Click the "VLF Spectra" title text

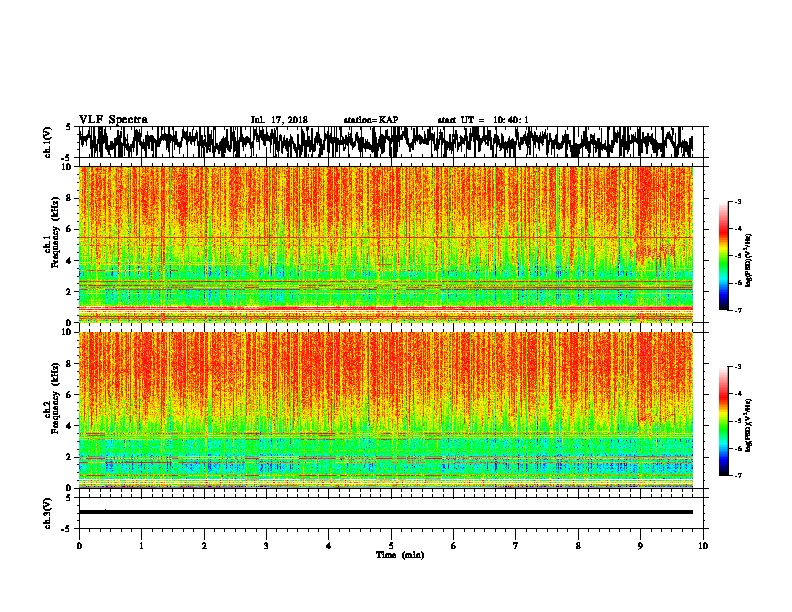point(113,119)
